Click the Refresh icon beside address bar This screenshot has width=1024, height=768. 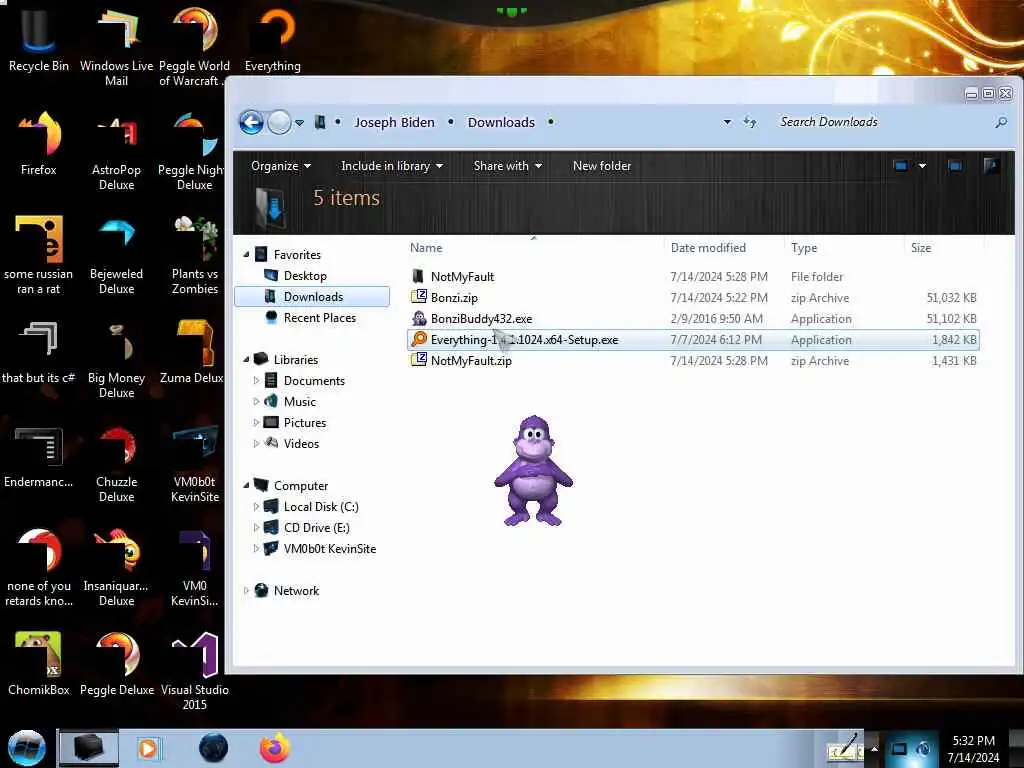click(750, 122)
